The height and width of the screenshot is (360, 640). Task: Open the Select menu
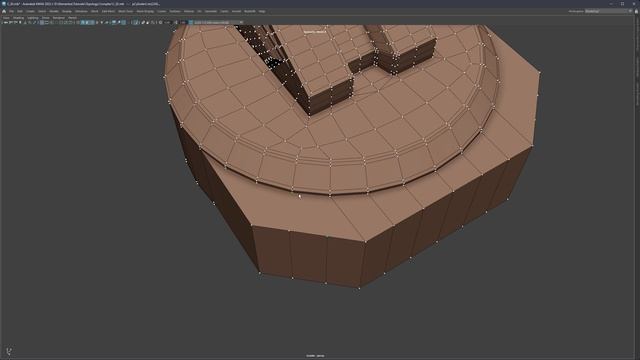(42, 11)
